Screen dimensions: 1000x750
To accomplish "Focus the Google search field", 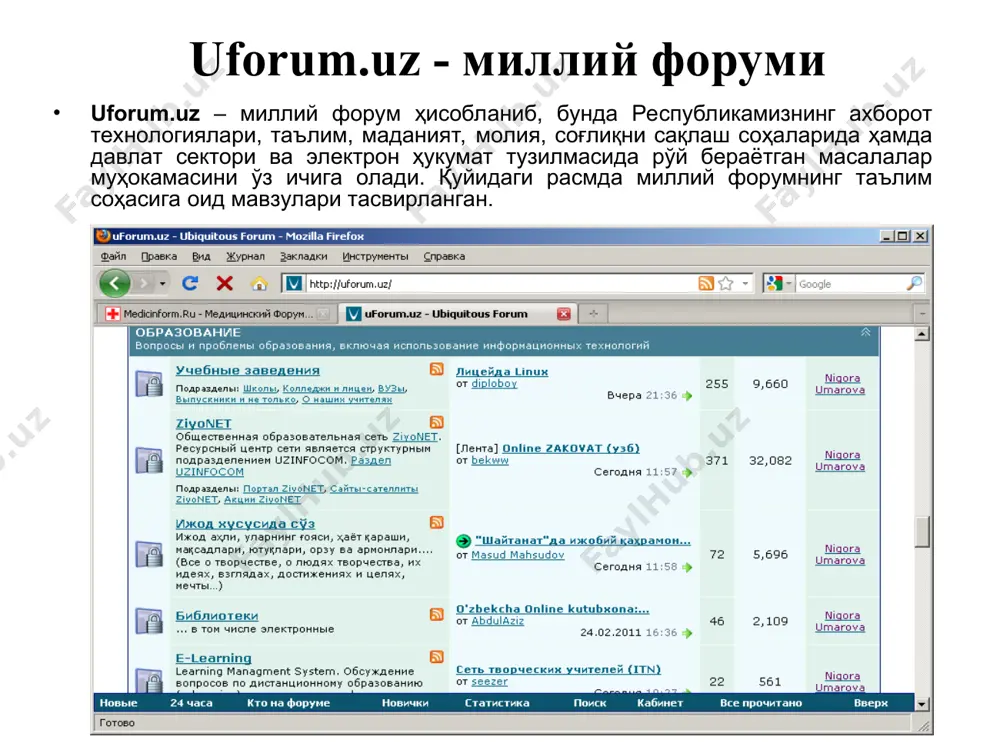I will 850,284.
